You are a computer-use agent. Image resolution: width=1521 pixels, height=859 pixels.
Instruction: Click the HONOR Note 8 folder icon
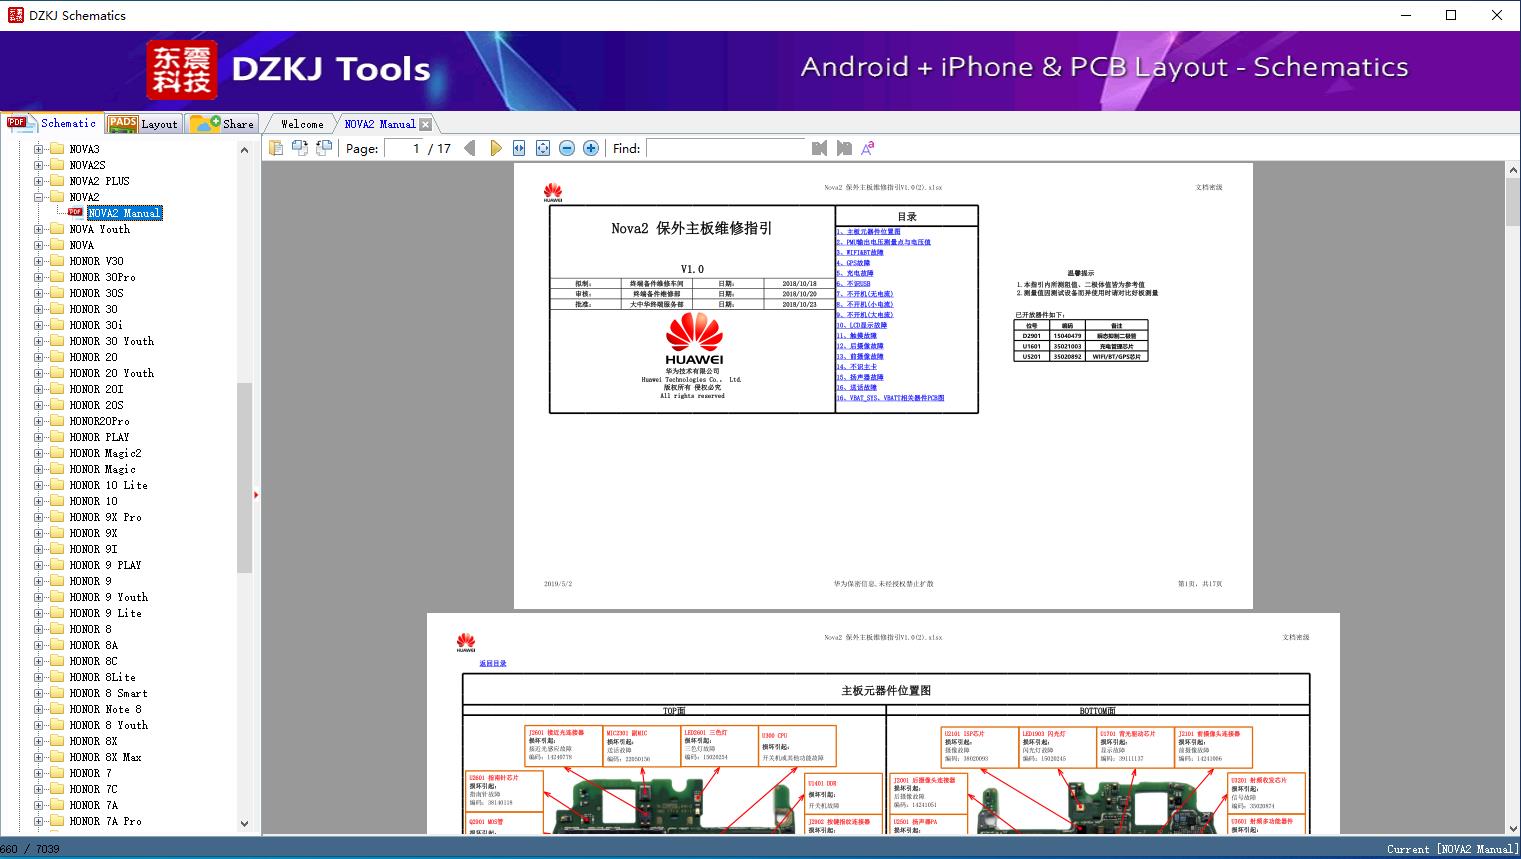(x=57, y=709)
